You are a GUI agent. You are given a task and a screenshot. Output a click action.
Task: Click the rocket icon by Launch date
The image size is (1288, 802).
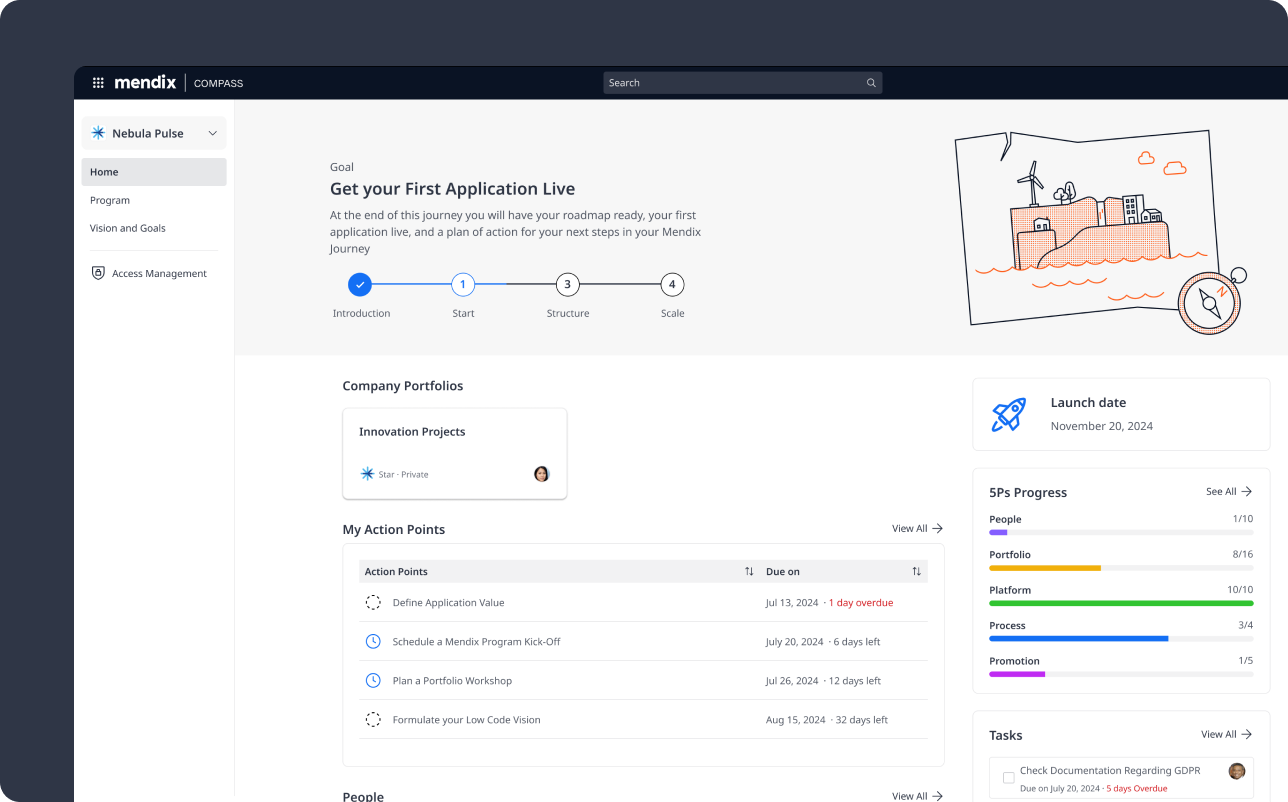tap(1008, 414)
